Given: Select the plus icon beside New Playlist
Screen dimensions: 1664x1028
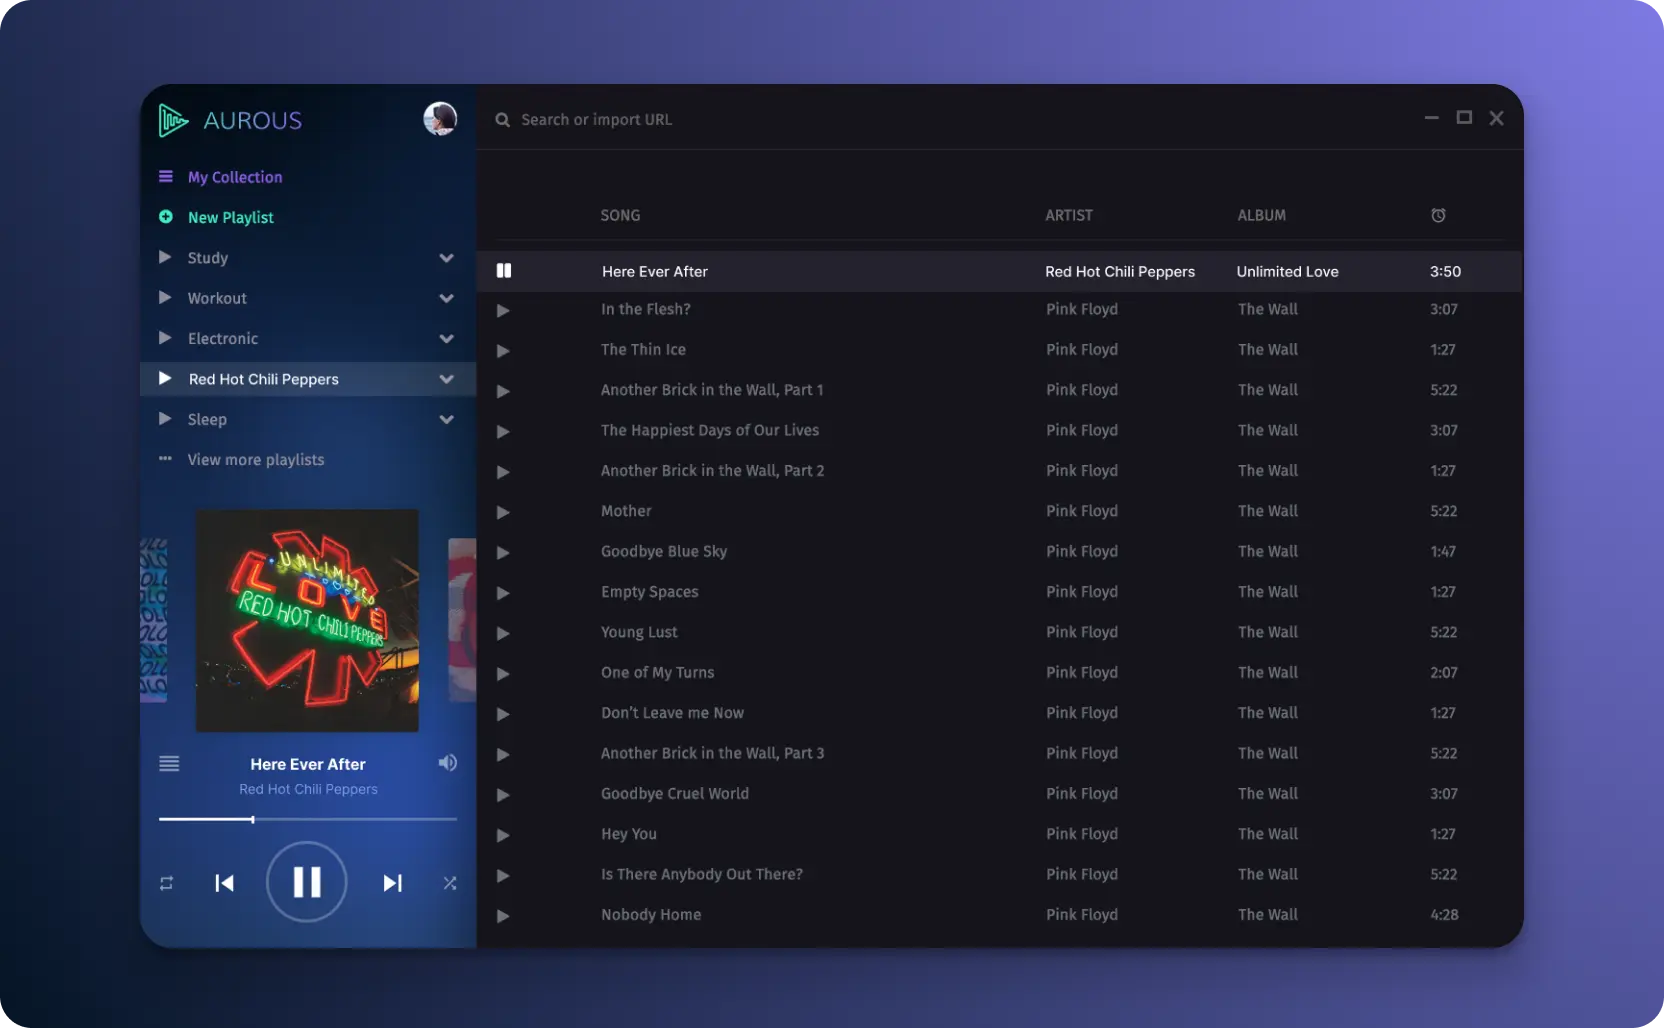Looking at the screenshot, I should click(x=165, y=217).
